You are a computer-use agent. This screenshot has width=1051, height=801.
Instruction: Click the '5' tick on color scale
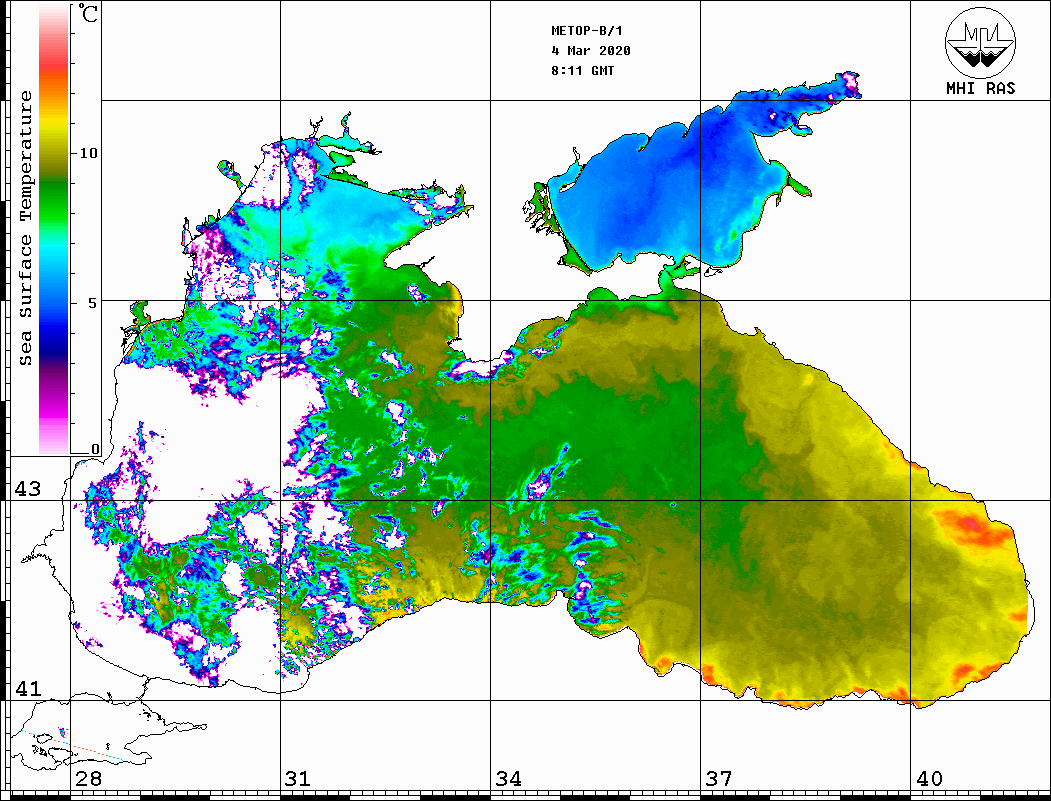click(92, 304)
